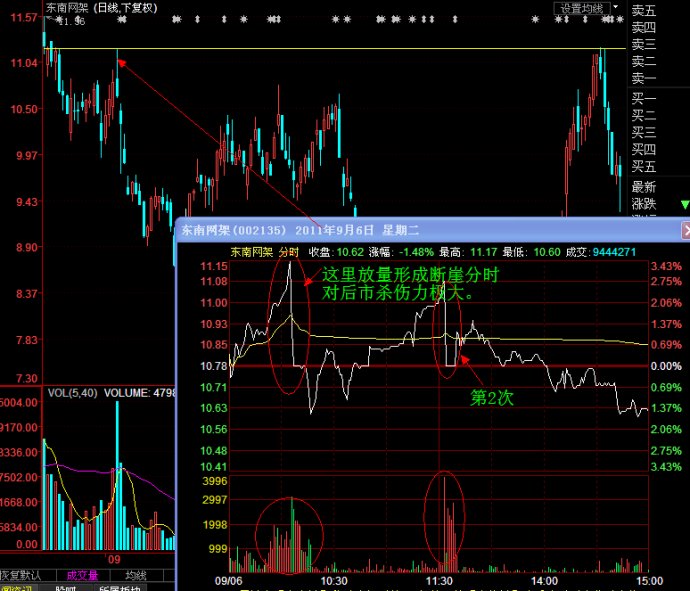Click the lone star marker left of 设置均线 button
This screenshot has height=591, width=690.
(x=535, y=19)
